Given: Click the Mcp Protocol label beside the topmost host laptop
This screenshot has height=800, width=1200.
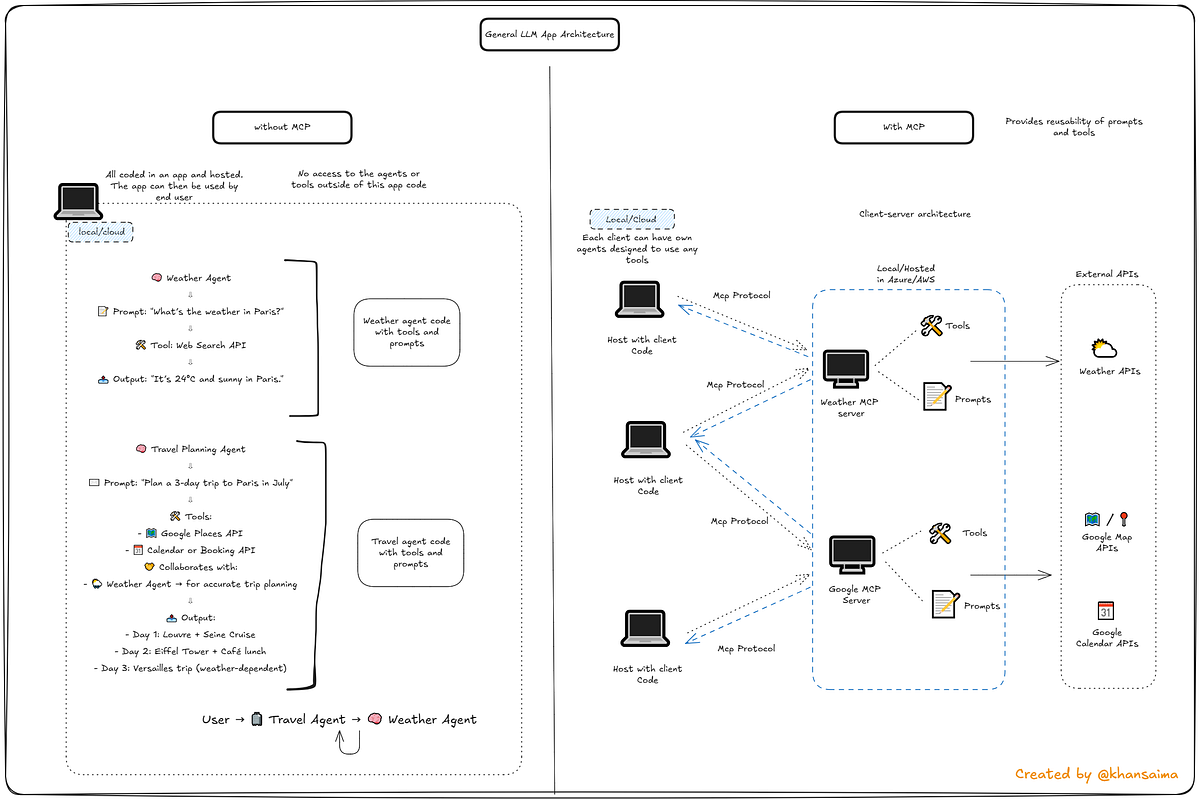Looking at the screenshot, I should pos(741,295).
